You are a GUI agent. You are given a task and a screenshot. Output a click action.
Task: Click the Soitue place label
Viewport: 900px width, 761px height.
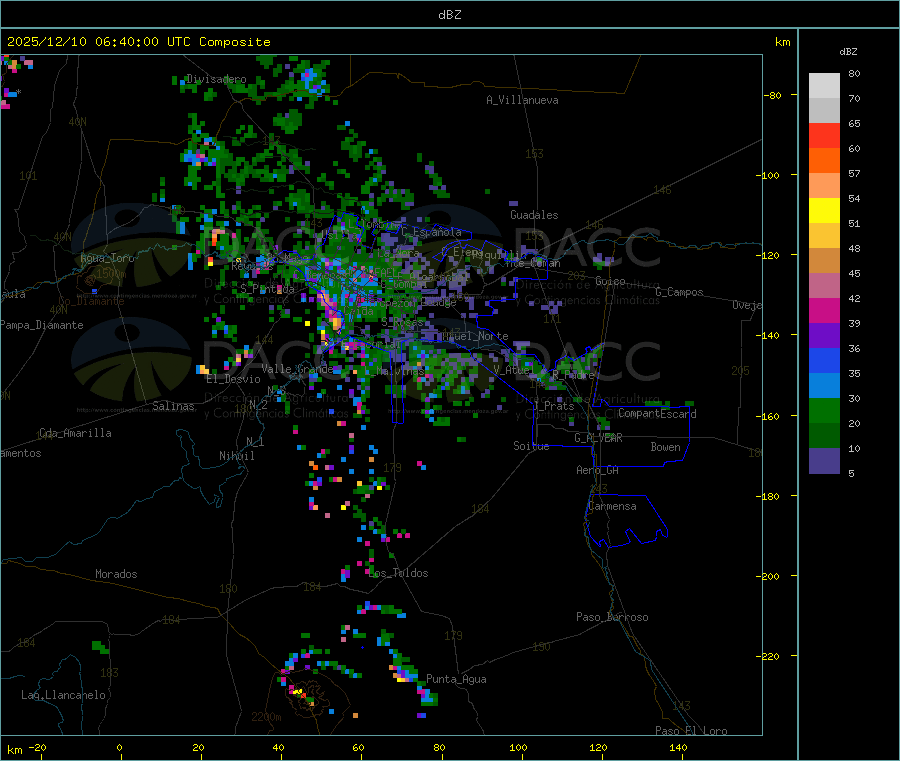point(532,446)
